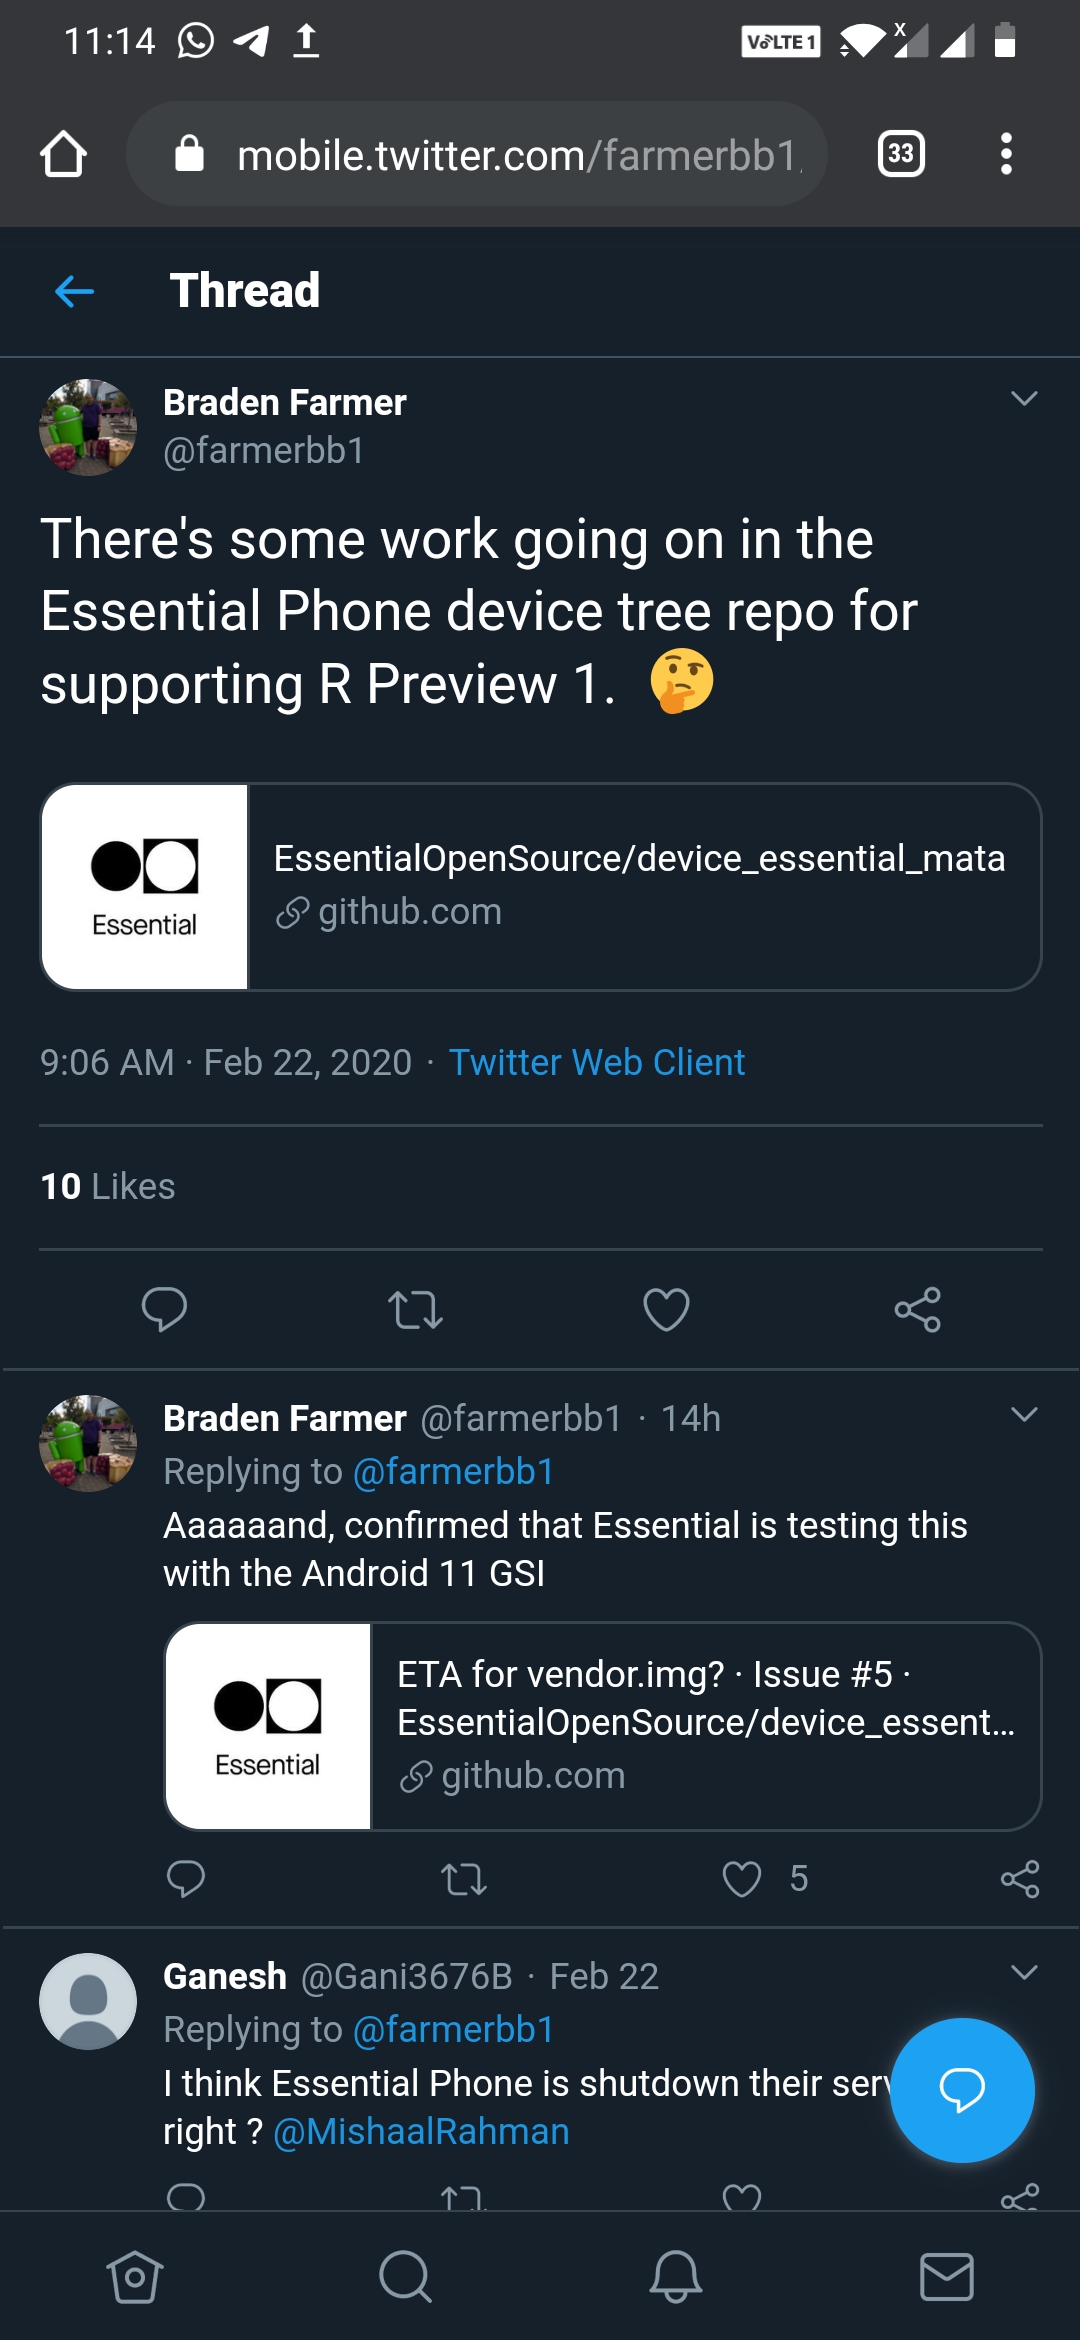This screenshot has width=1080, height=2340.
Task: Open the Direct Messages envelope tab
Action: (946, 2277)
